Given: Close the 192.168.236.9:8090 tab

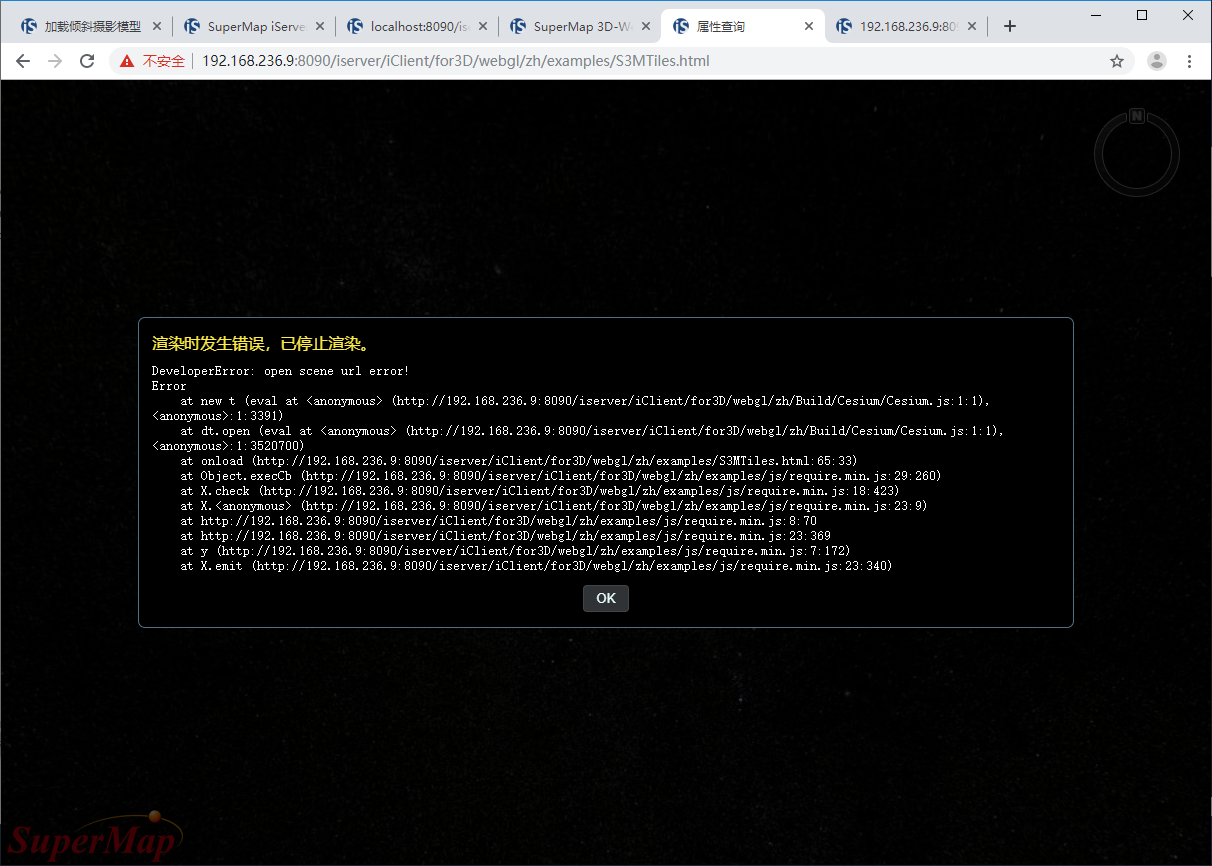Looking at the screenshot, I should click(x=972, y=27).
